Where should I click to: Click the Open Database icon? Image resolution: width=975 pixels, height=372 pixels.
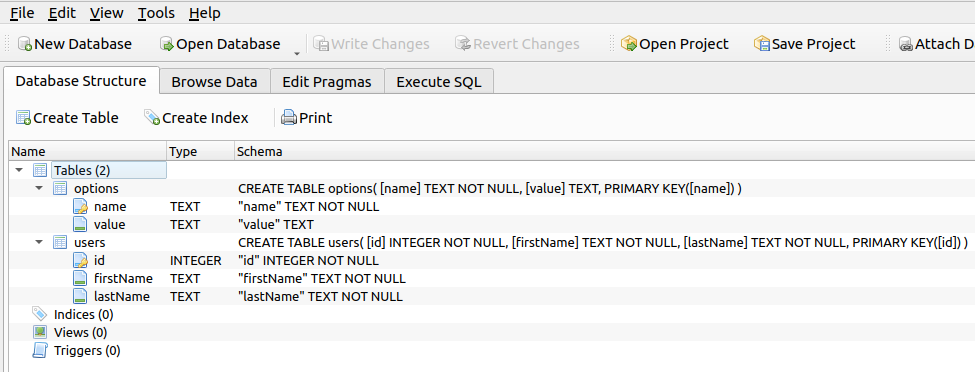click(167, 44)
